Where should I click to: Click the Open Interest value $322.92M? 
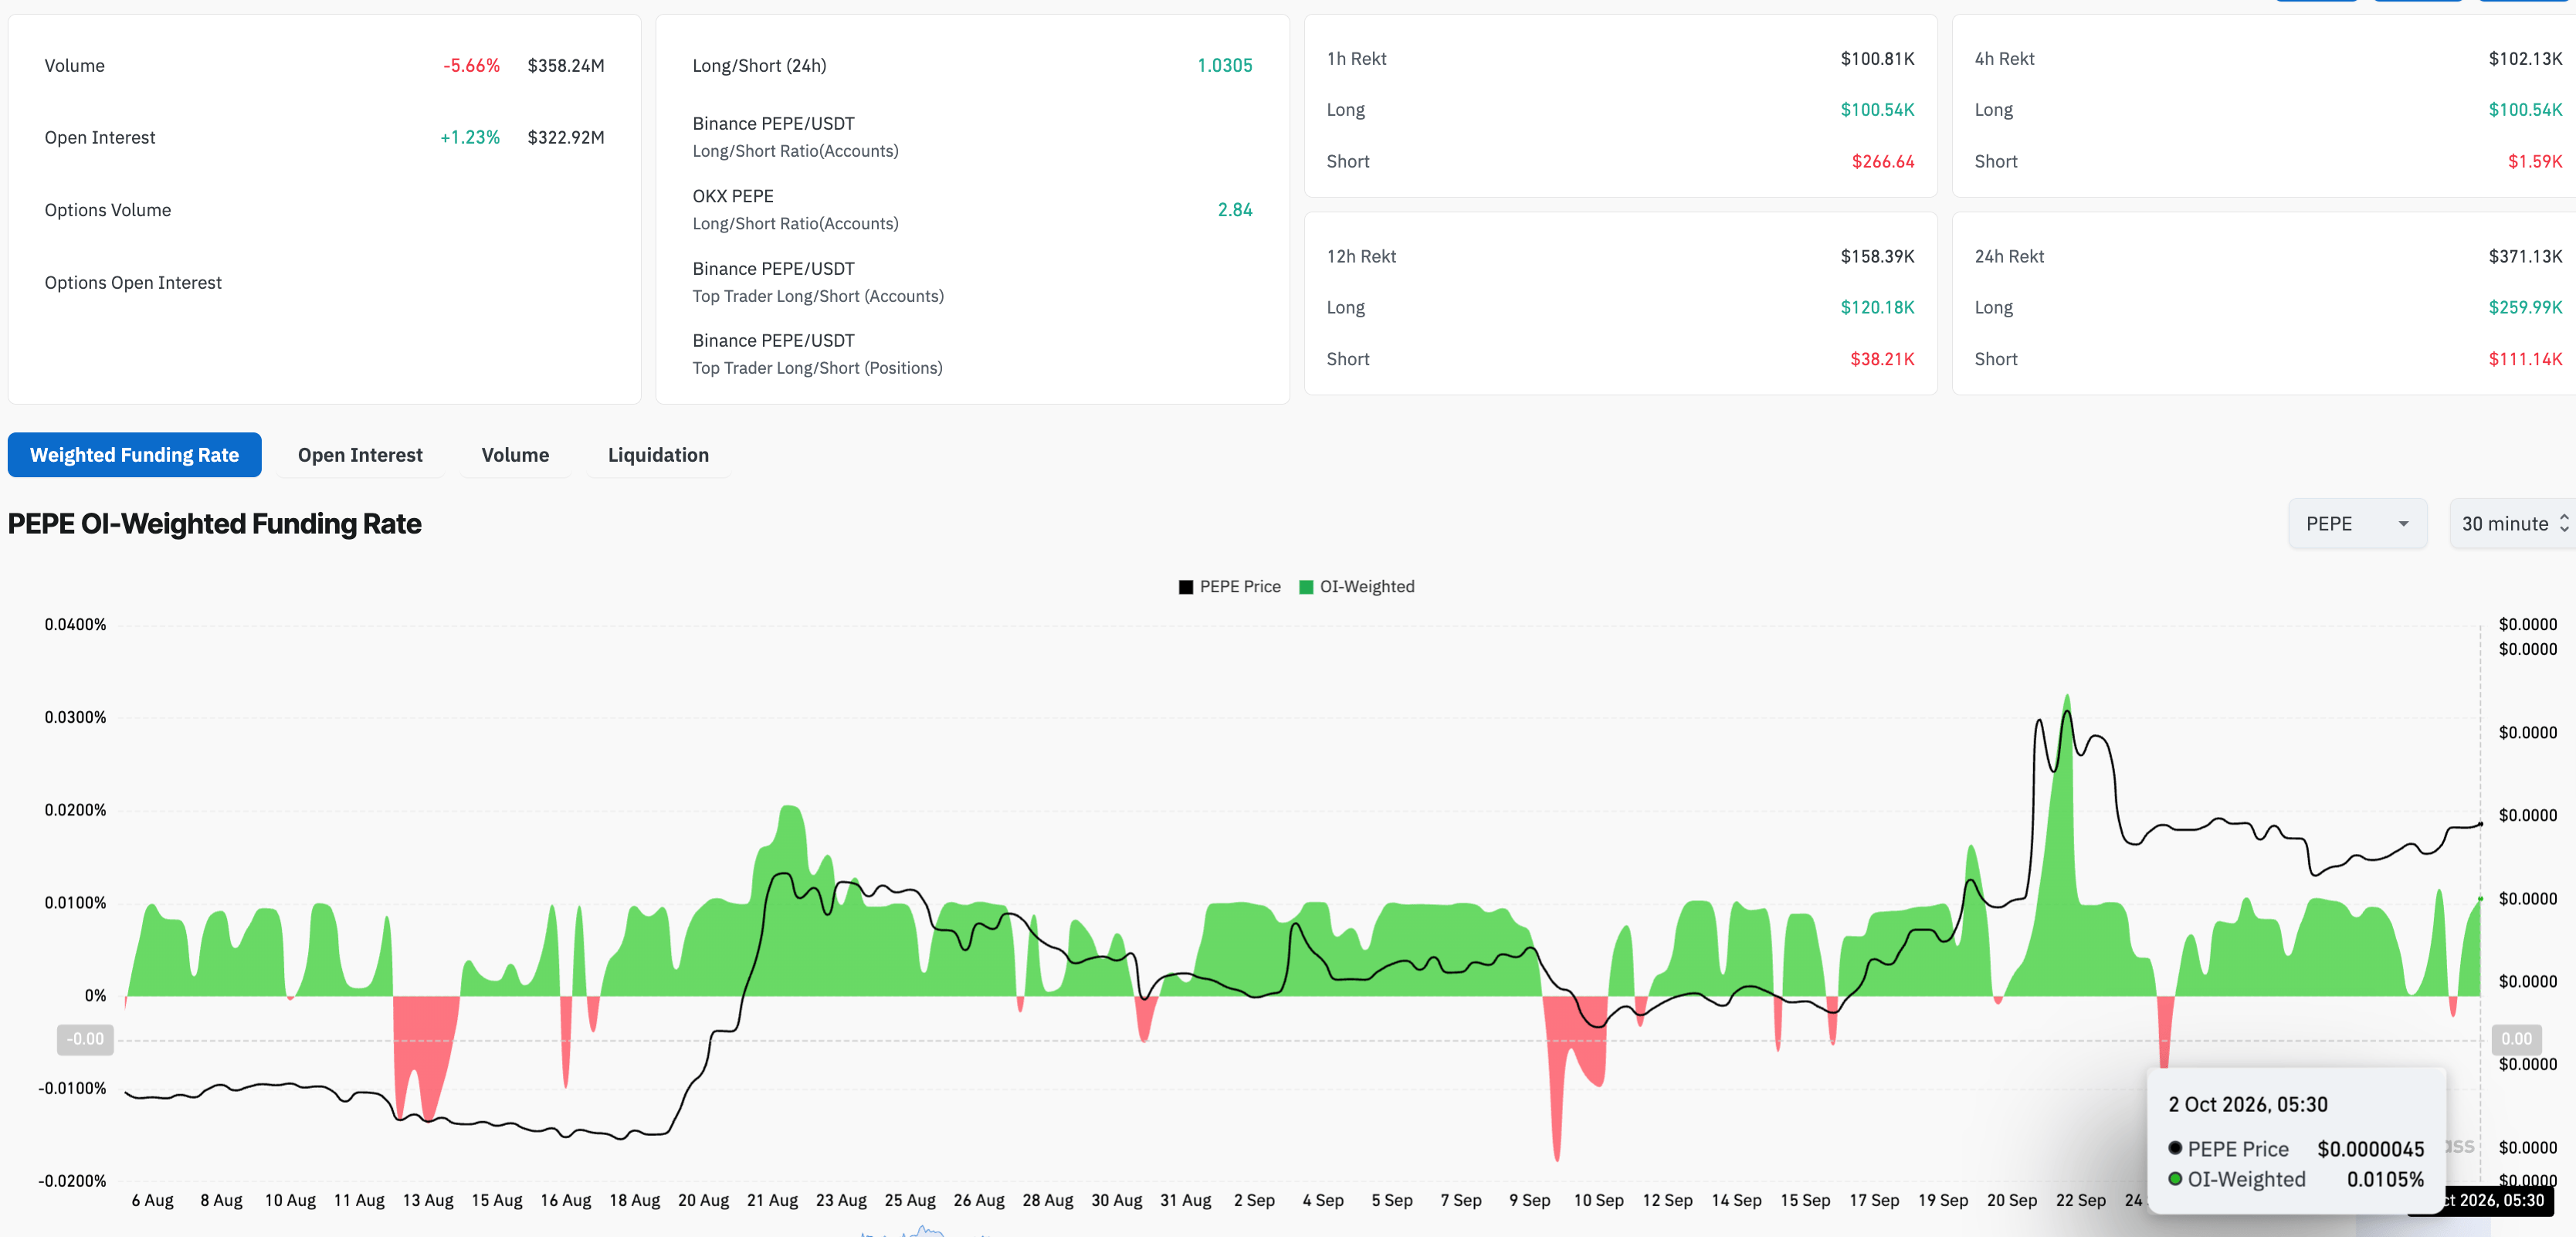tap(566, 137)
